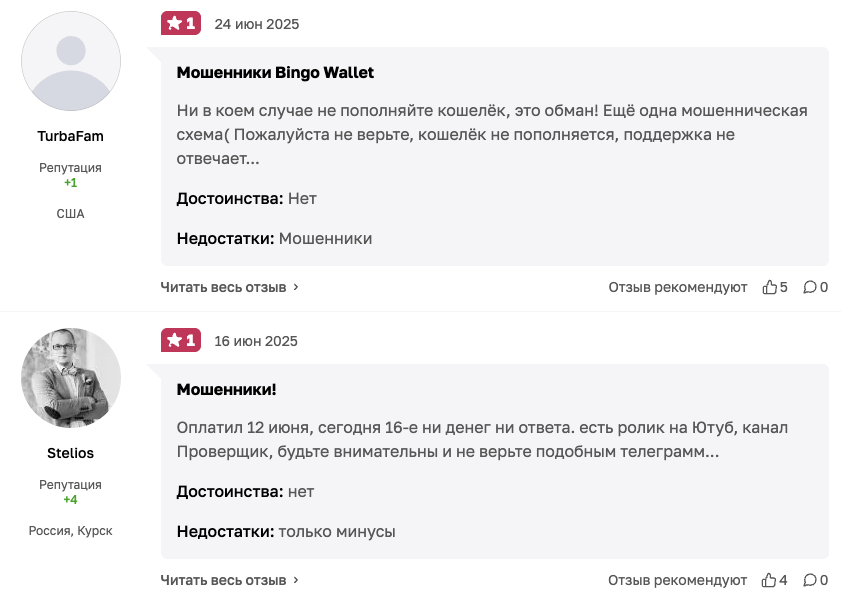Viewport: 841px width, 601px height.
Task: Open the TurbaFam username profile link
Action: tap(71, 136)
